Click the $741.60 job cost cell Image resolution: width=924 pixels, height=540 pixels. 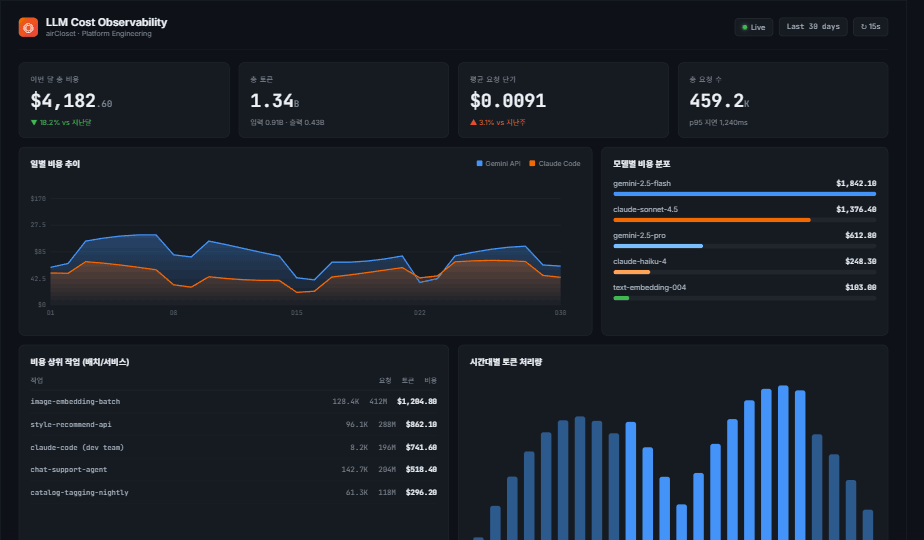tap(421, 447)
